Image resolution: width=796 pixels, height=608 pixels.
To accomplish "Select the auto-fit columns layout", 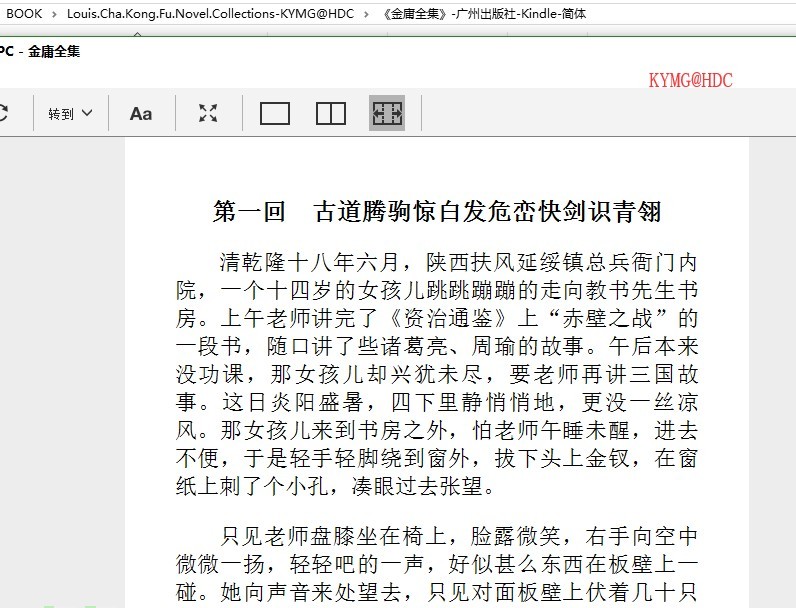I will click(387, 113).
